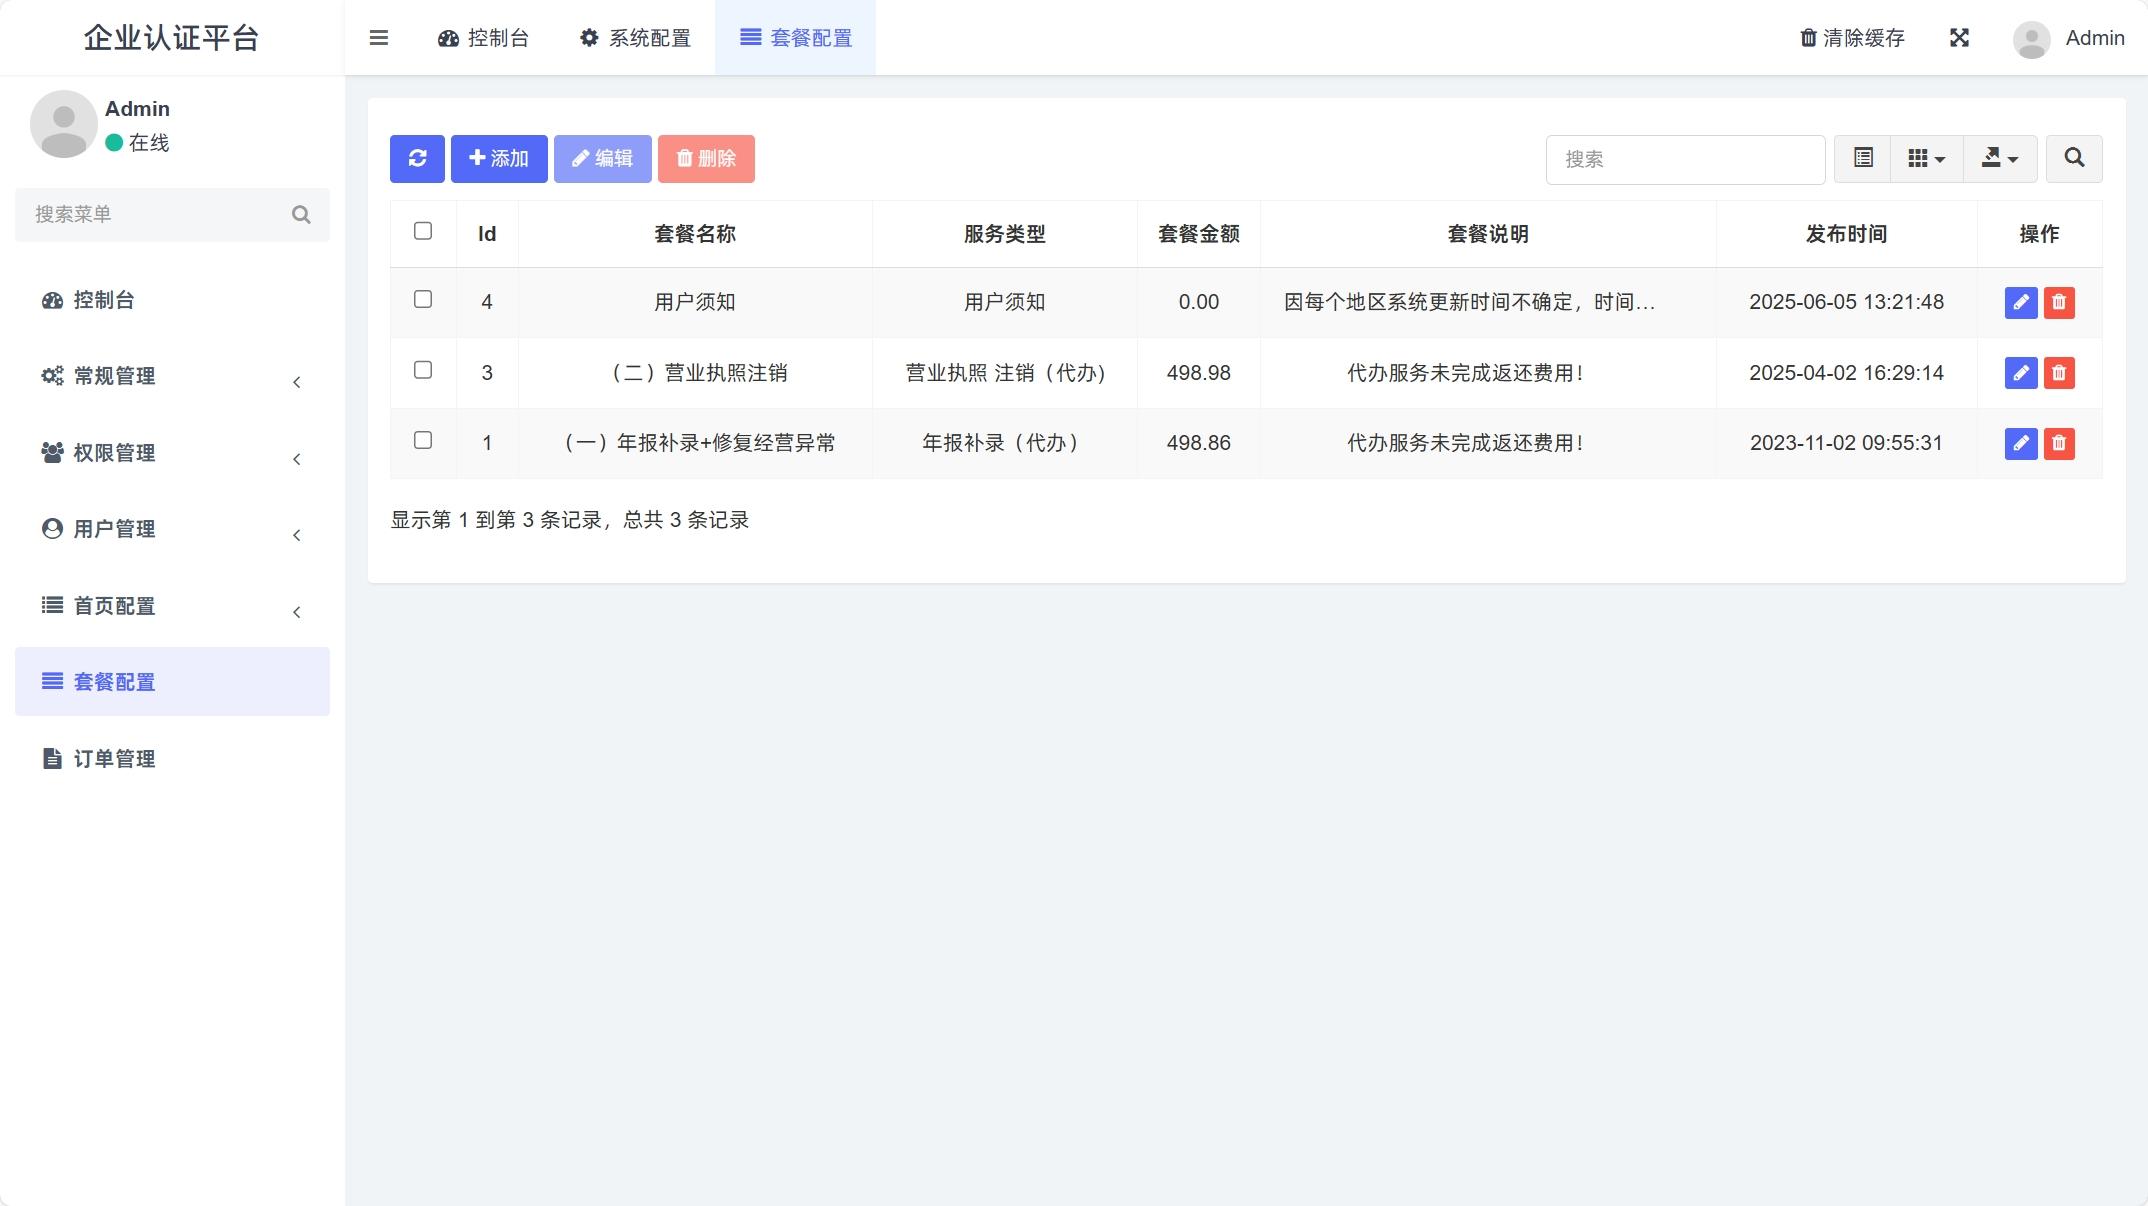Toggle the table card view icon
Image resolution: width=2148 pixels, height=1206 pixels.
tap(1862, 159)
